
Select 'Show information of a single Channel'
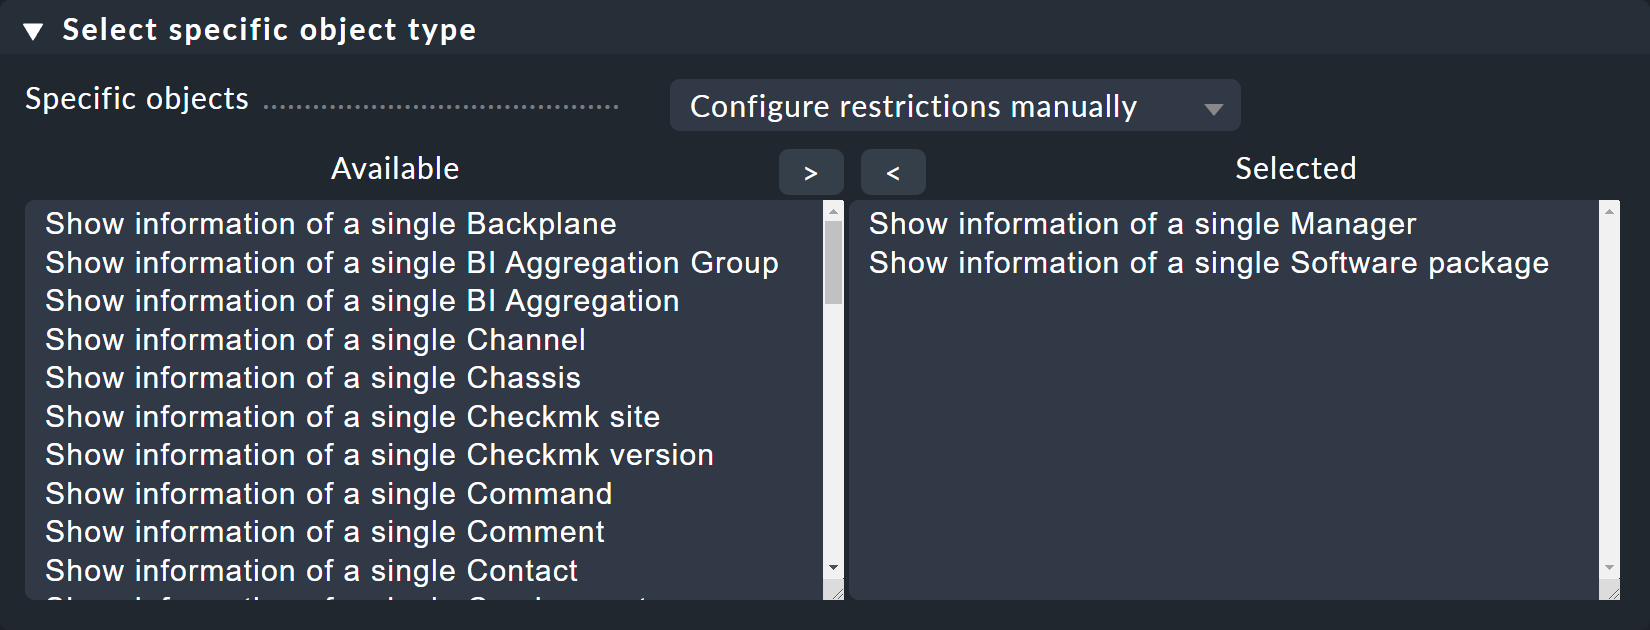tap(314, 339)
